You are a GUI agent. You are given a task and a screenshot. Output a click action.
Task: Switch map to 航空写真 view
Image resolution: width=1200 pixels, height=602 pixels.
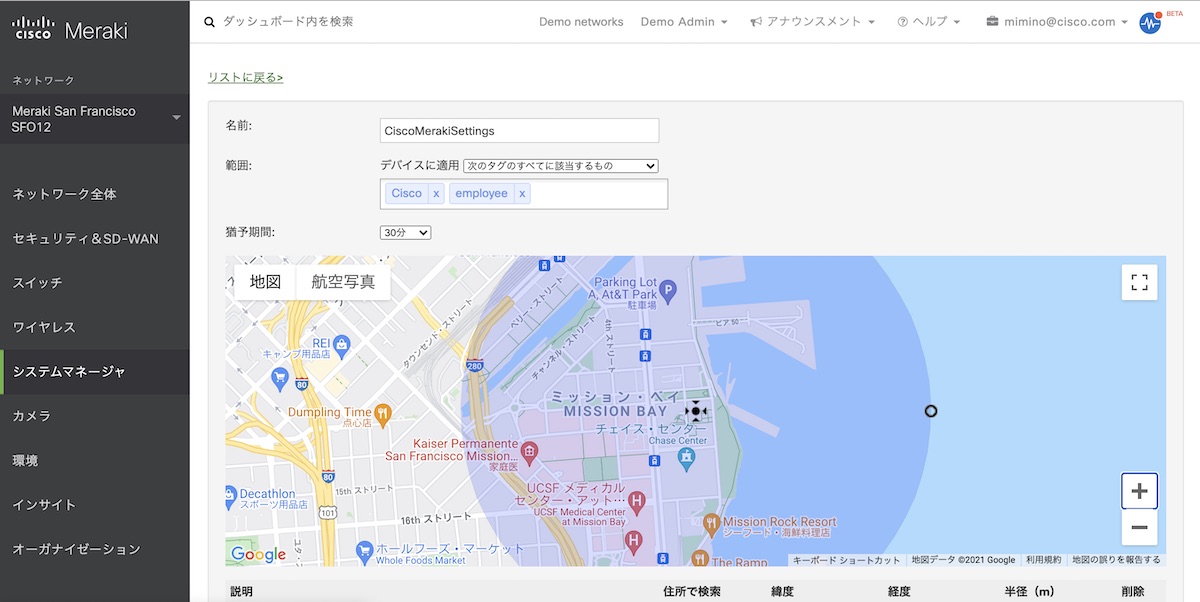343,282
